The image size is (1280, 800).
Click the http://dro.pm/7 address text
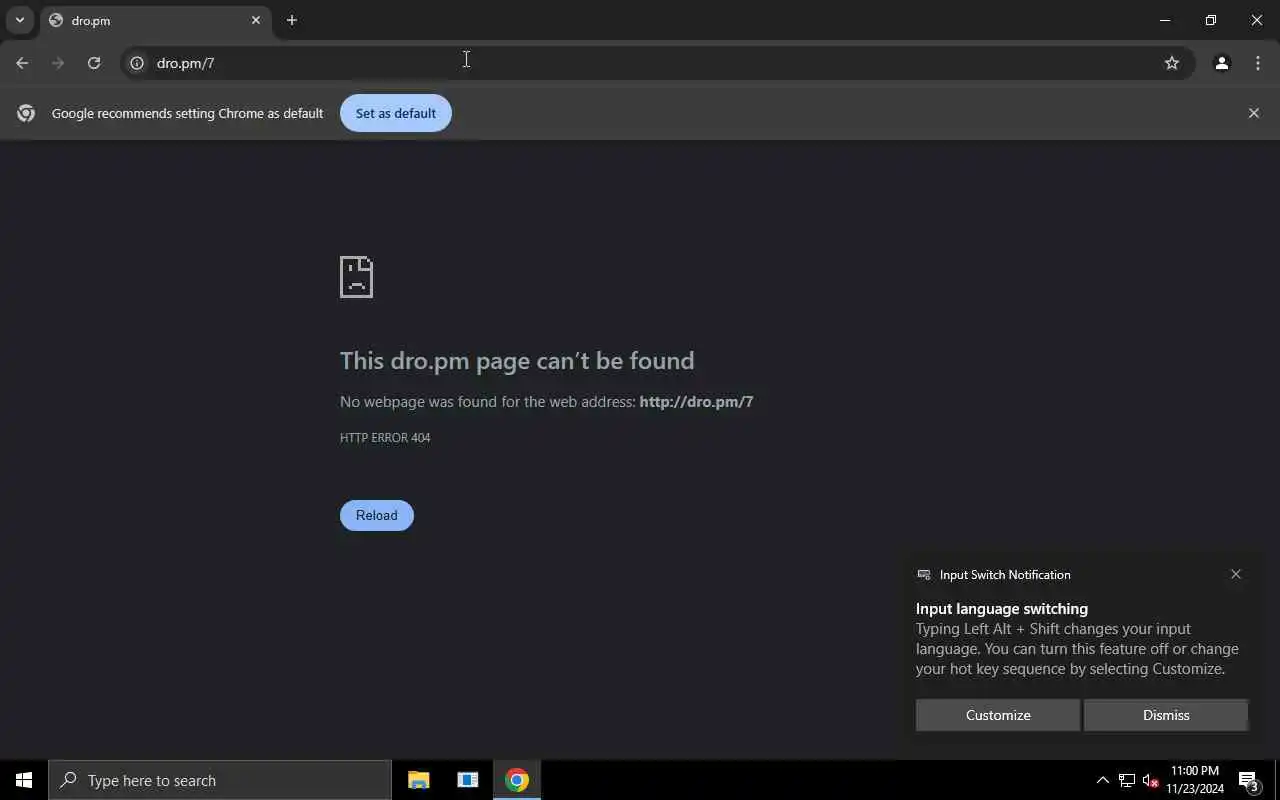pyautogui.click(x=696, y=402)
